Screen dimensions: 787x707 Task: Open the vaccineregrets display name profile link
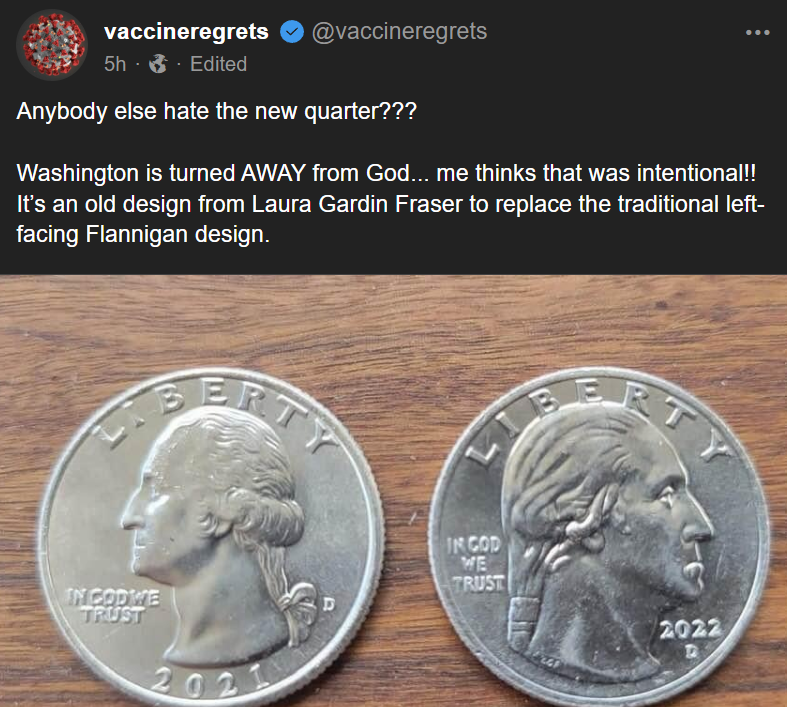pyautogui.click(x=186, y=32)
